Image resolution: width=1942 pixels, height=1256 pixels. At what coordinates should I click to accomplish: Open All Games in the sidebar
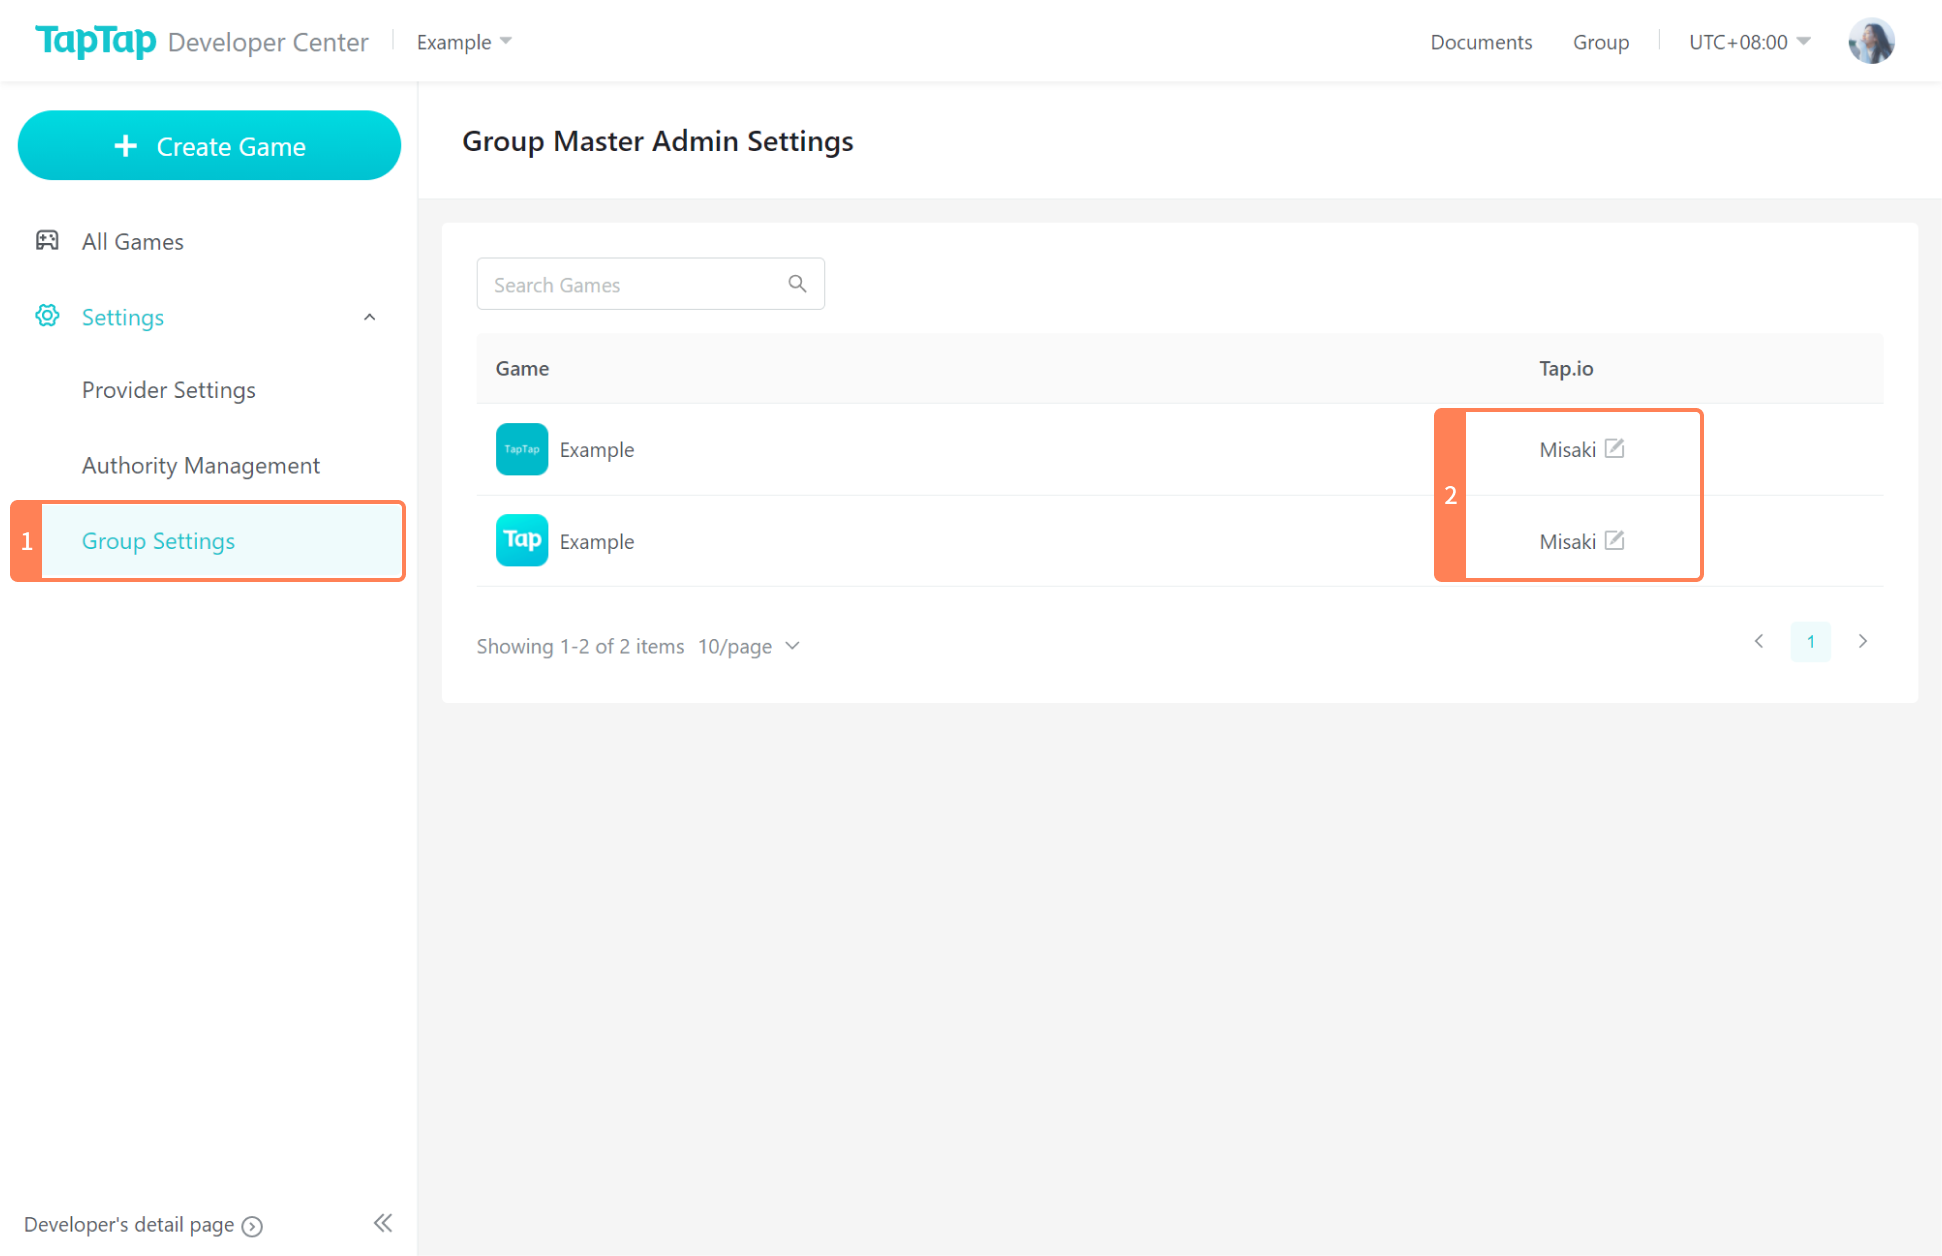(x=132, y=242)
